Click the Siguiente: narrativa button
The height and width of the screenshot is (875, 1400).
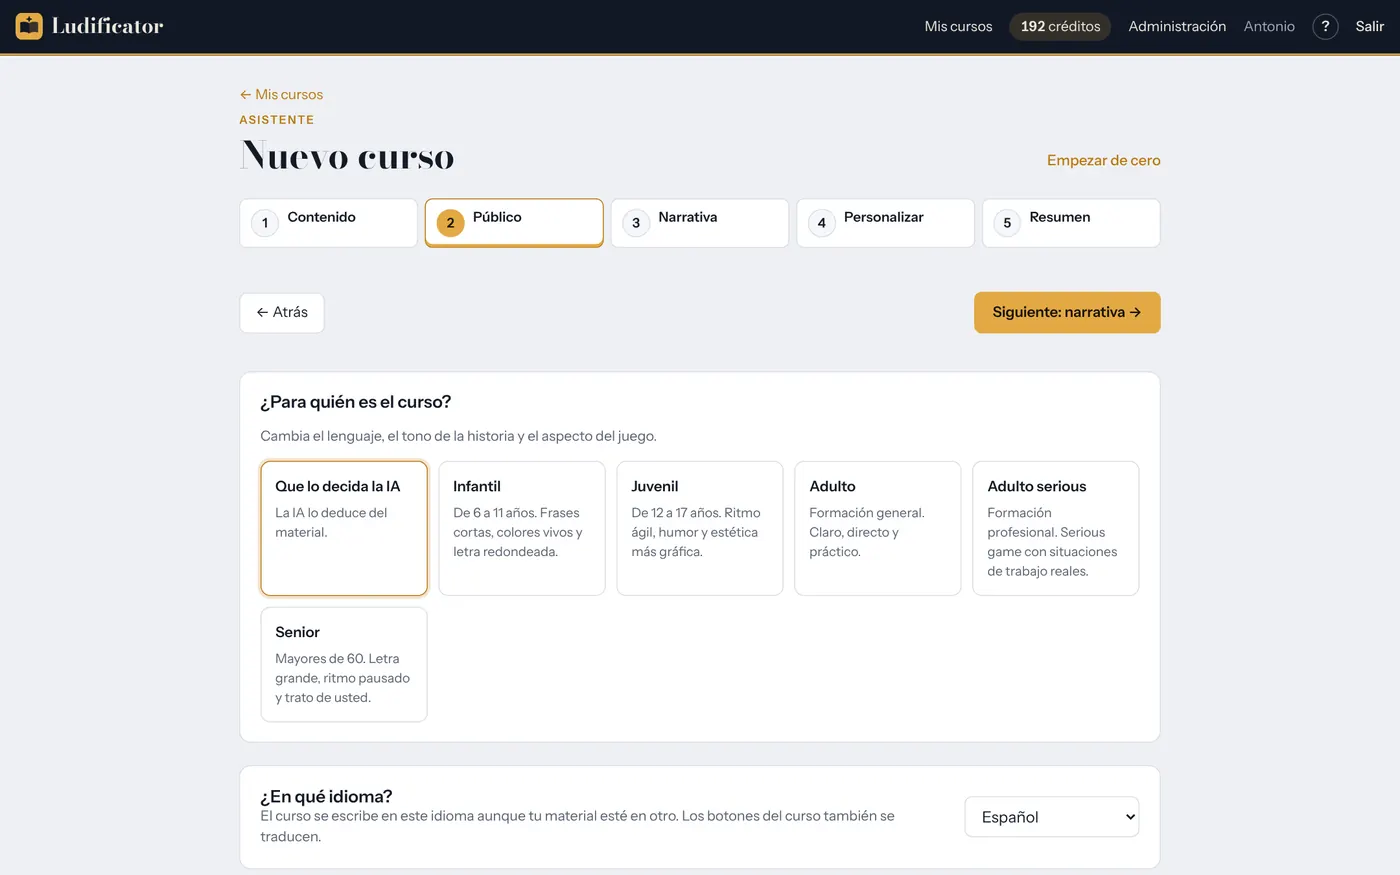tap(1067, 313)
